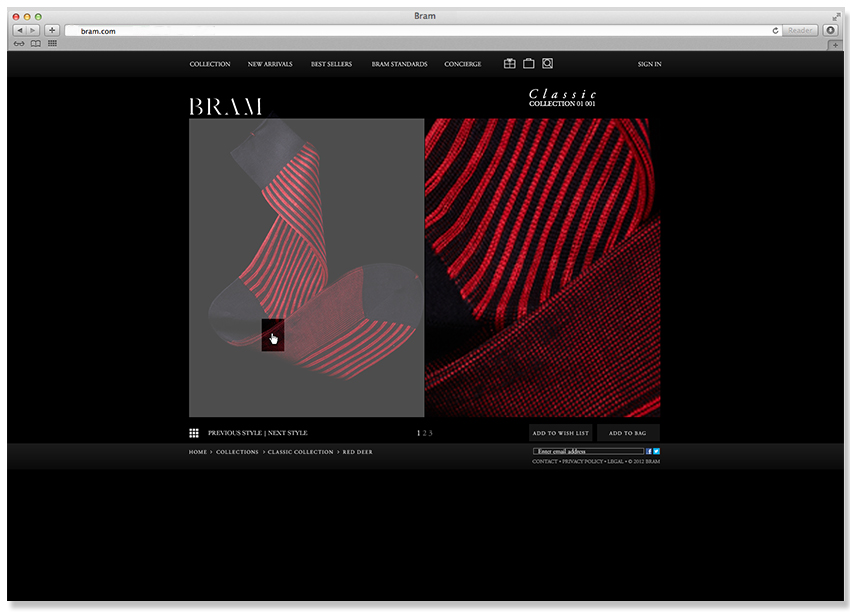850x612 pixels.
Task: Click the sock product image
Action: (x=306, y=268)
